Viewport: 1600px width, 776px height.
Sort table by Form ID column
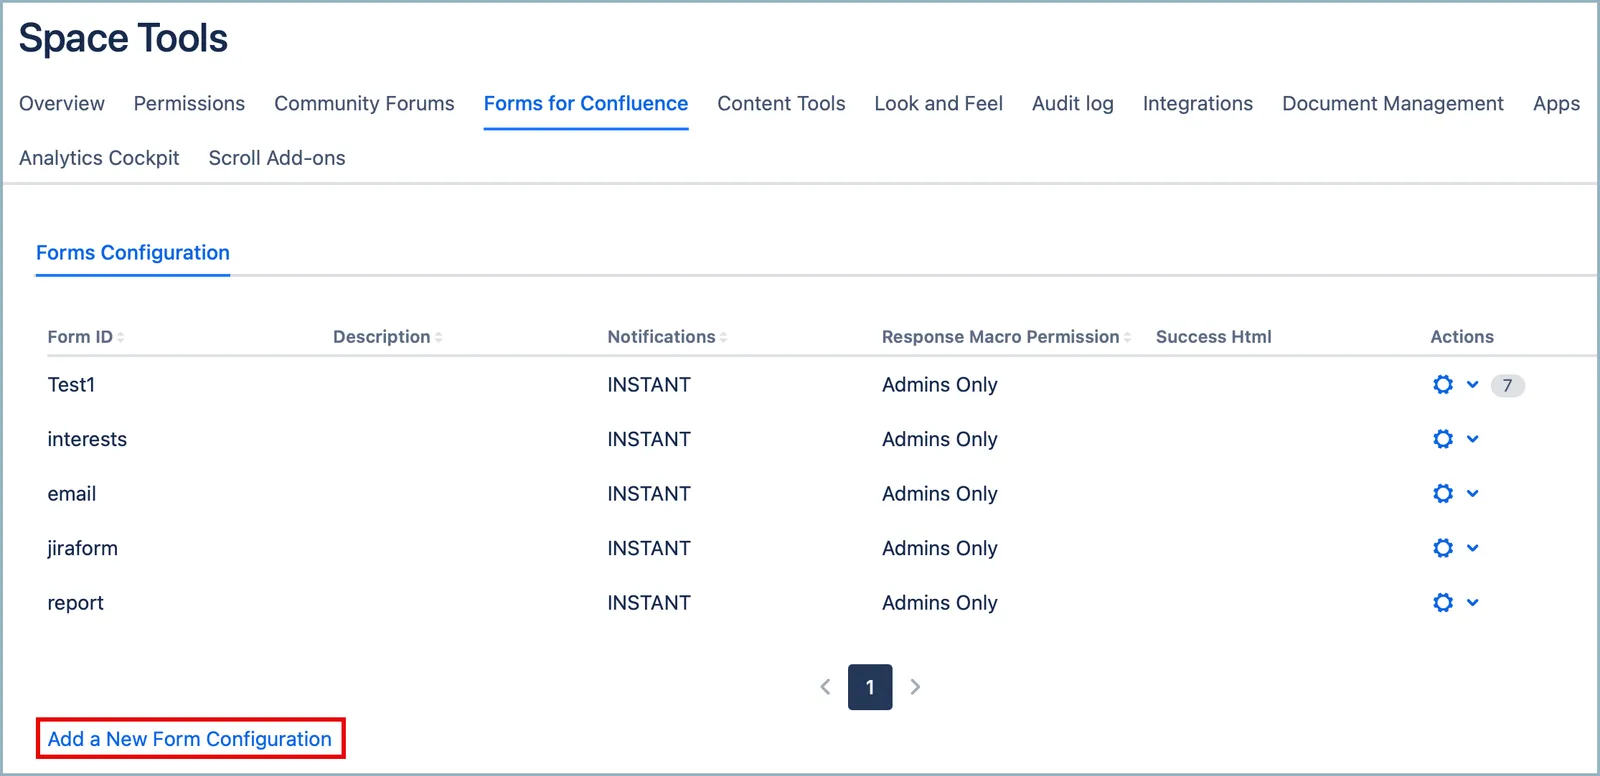coord(86,337)
